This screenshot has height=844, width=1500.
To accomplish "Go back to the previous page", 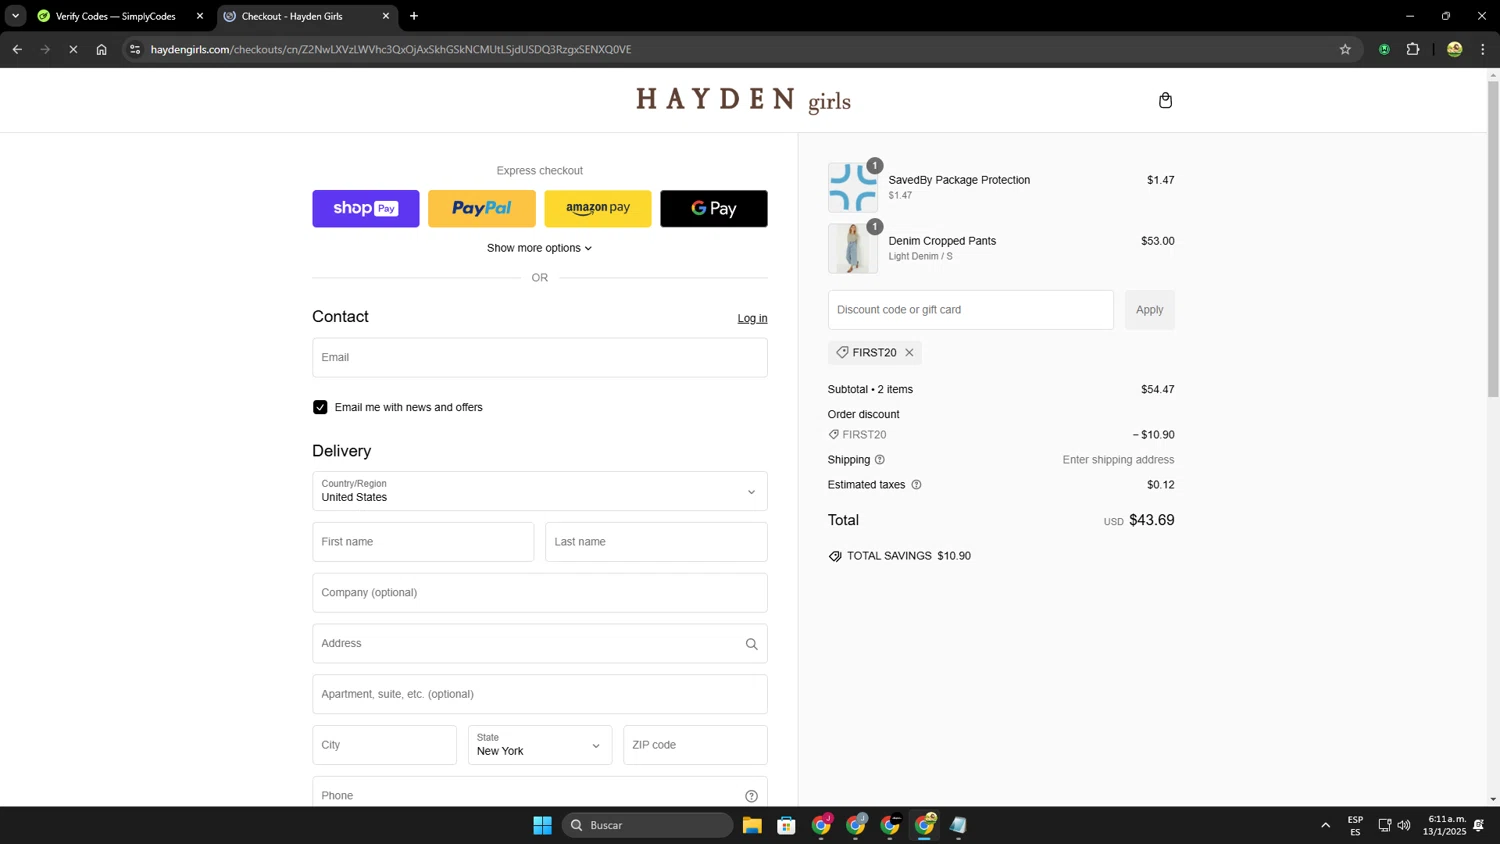I will click(17, 49).
